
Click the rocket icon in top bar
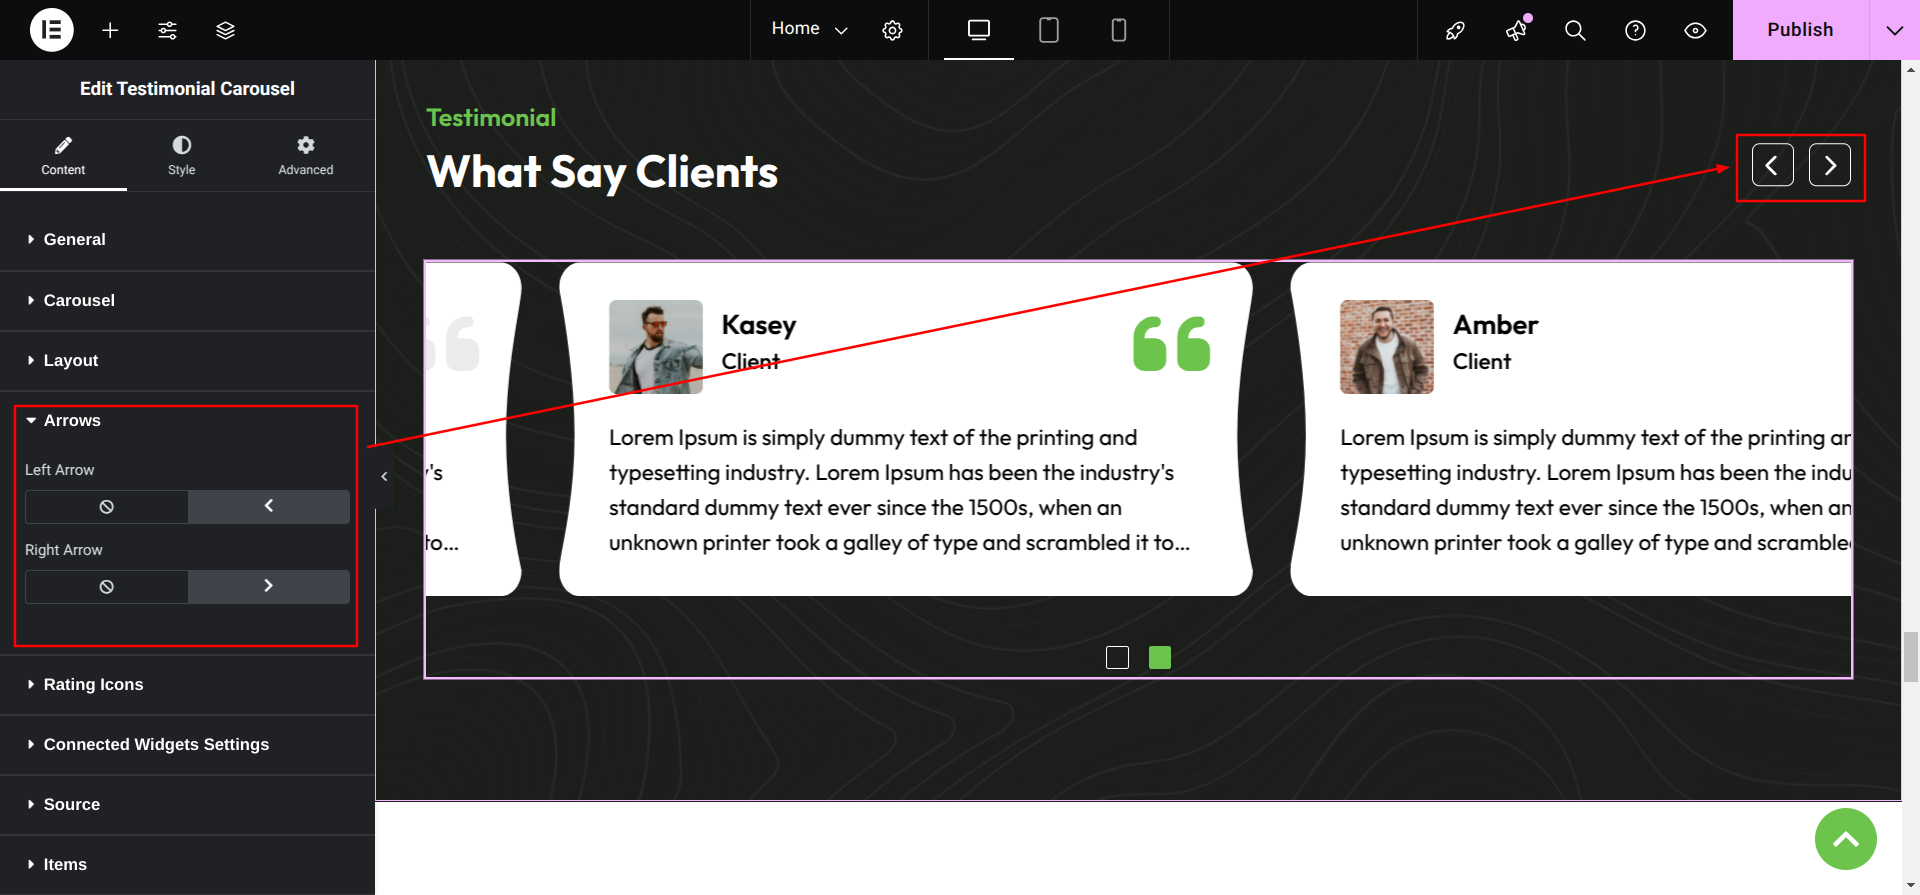pos(1455,30)
